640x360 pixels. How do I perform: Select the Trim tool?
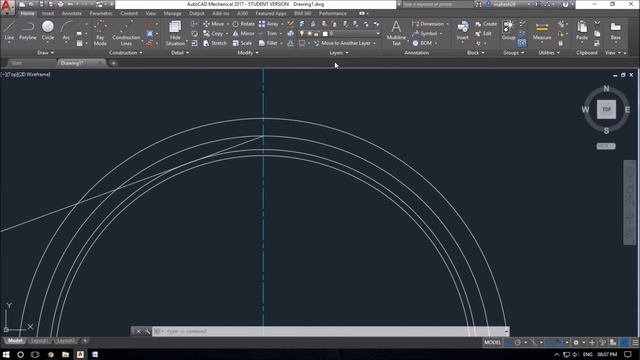[268, 33]
